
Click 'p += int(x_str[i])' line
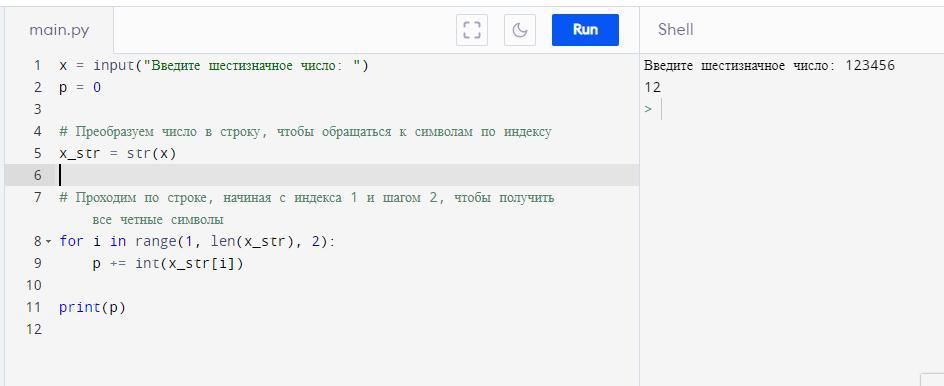[x=168, y=264]
